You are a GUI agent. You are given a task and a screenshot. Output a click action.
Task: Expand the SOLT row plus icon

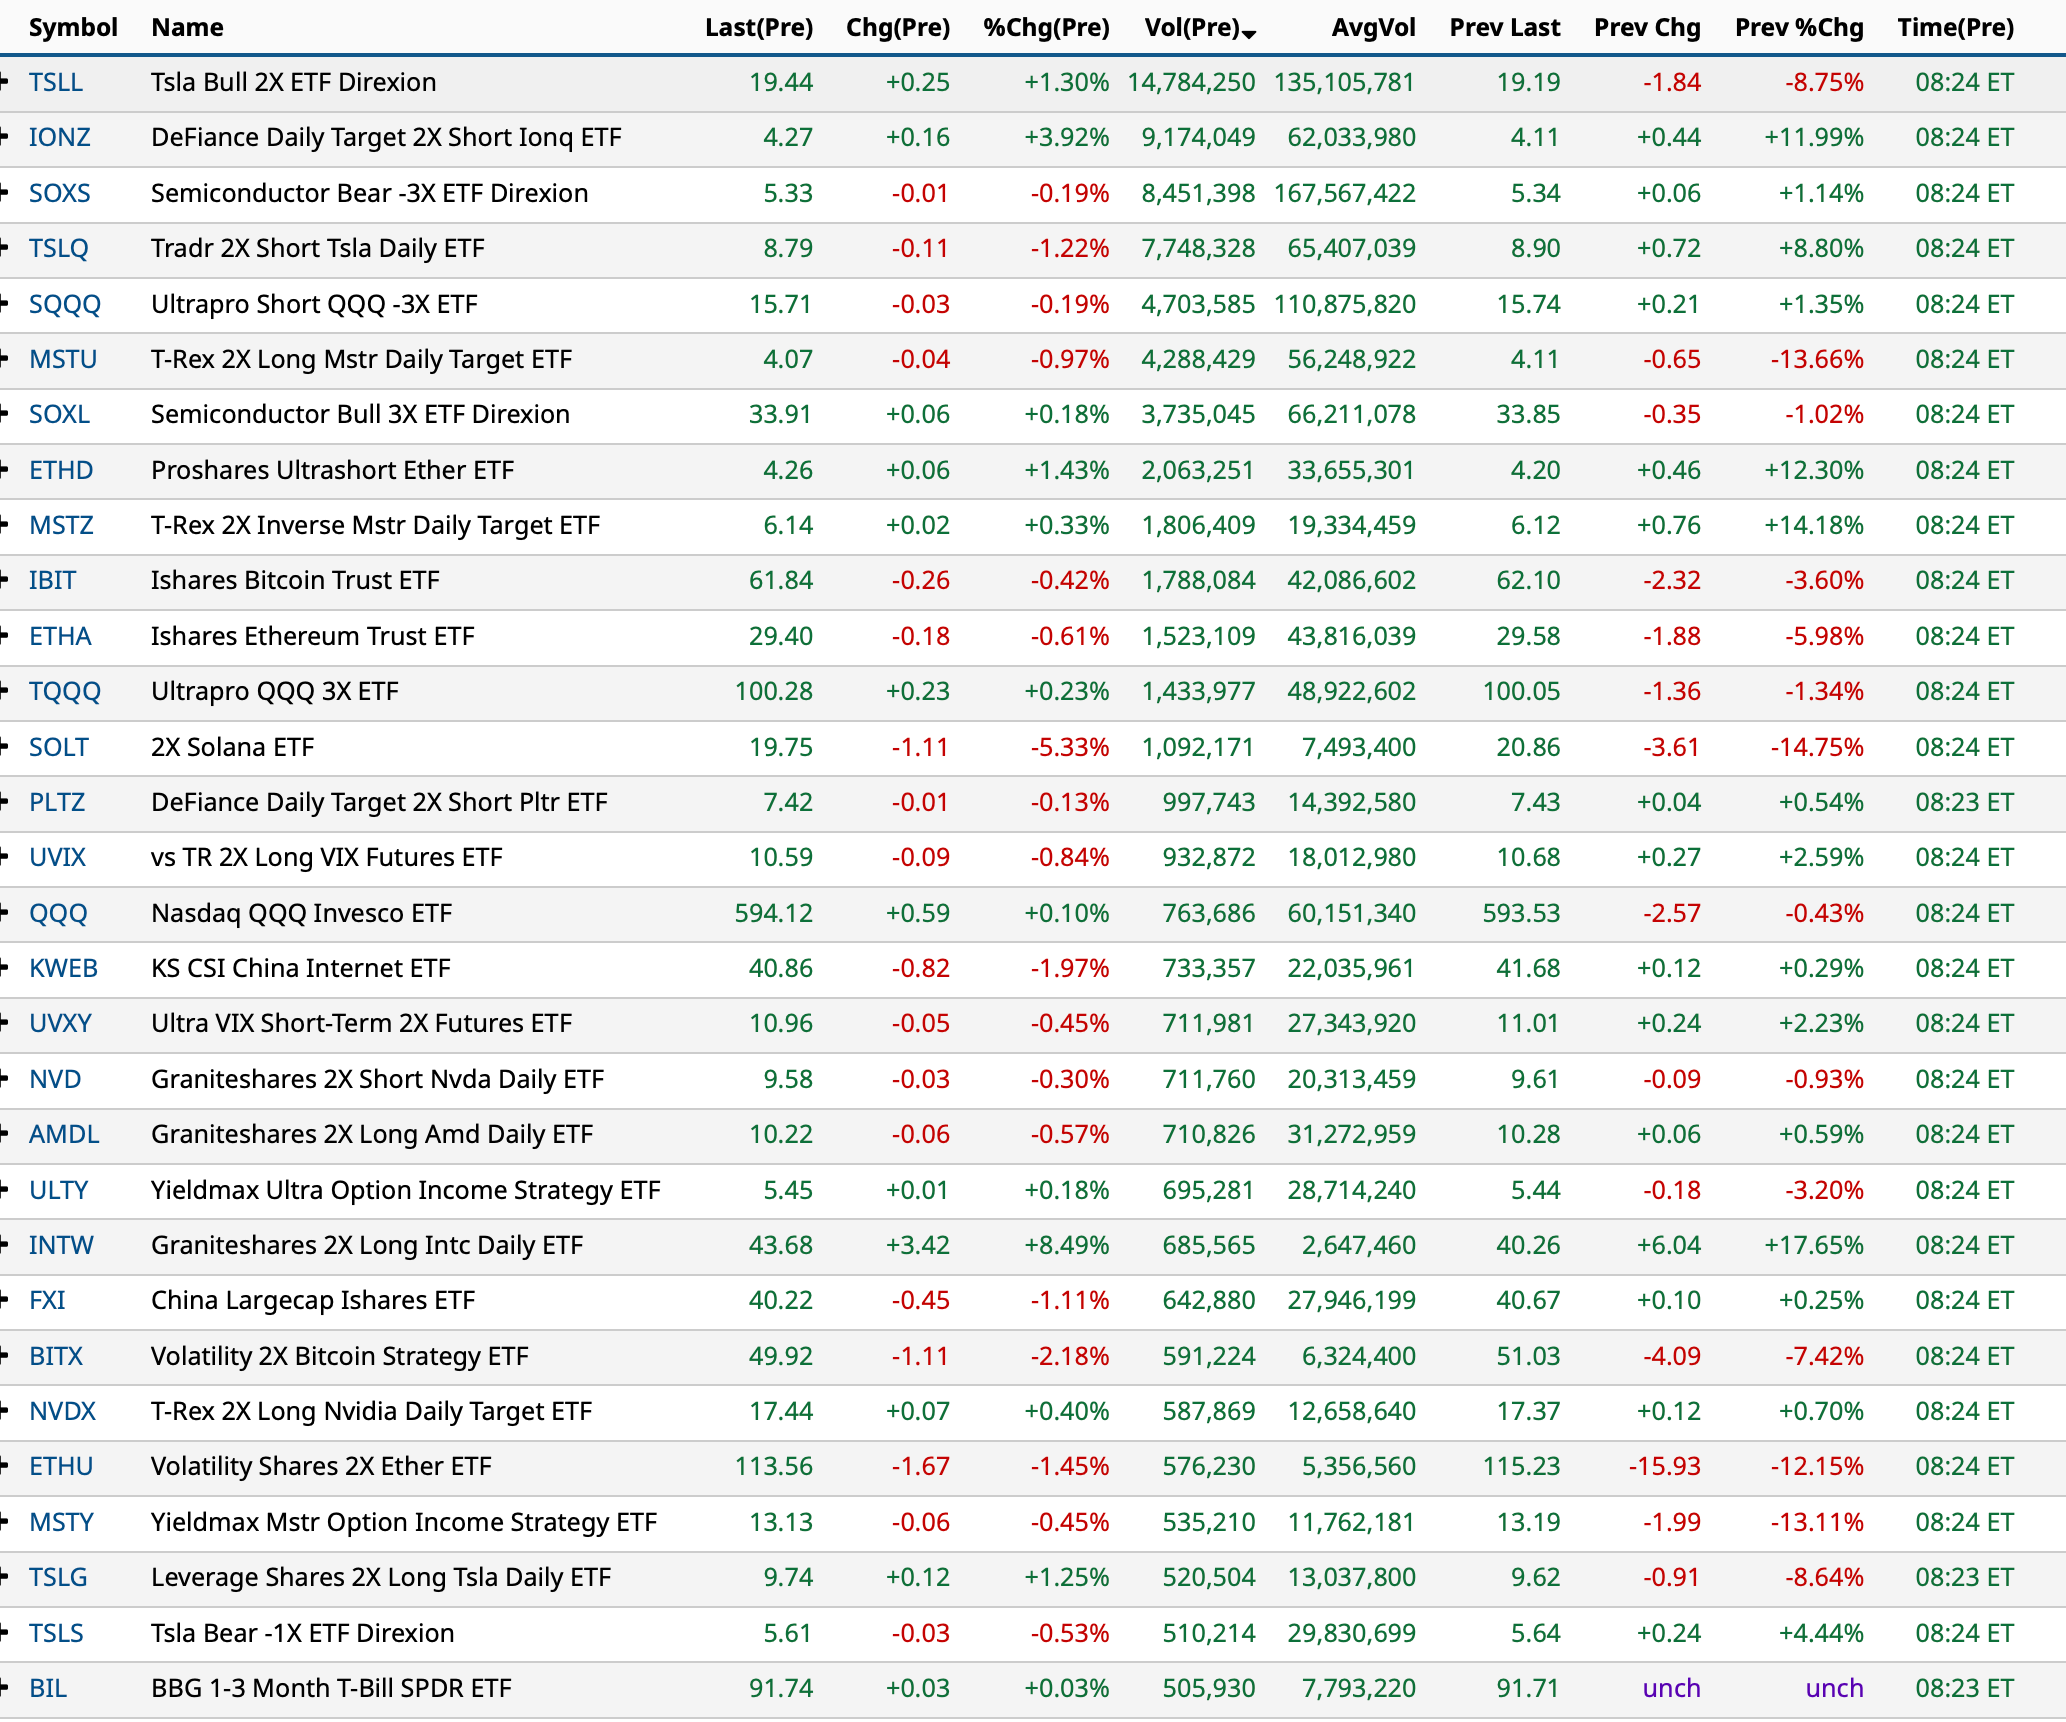(4, 747)
